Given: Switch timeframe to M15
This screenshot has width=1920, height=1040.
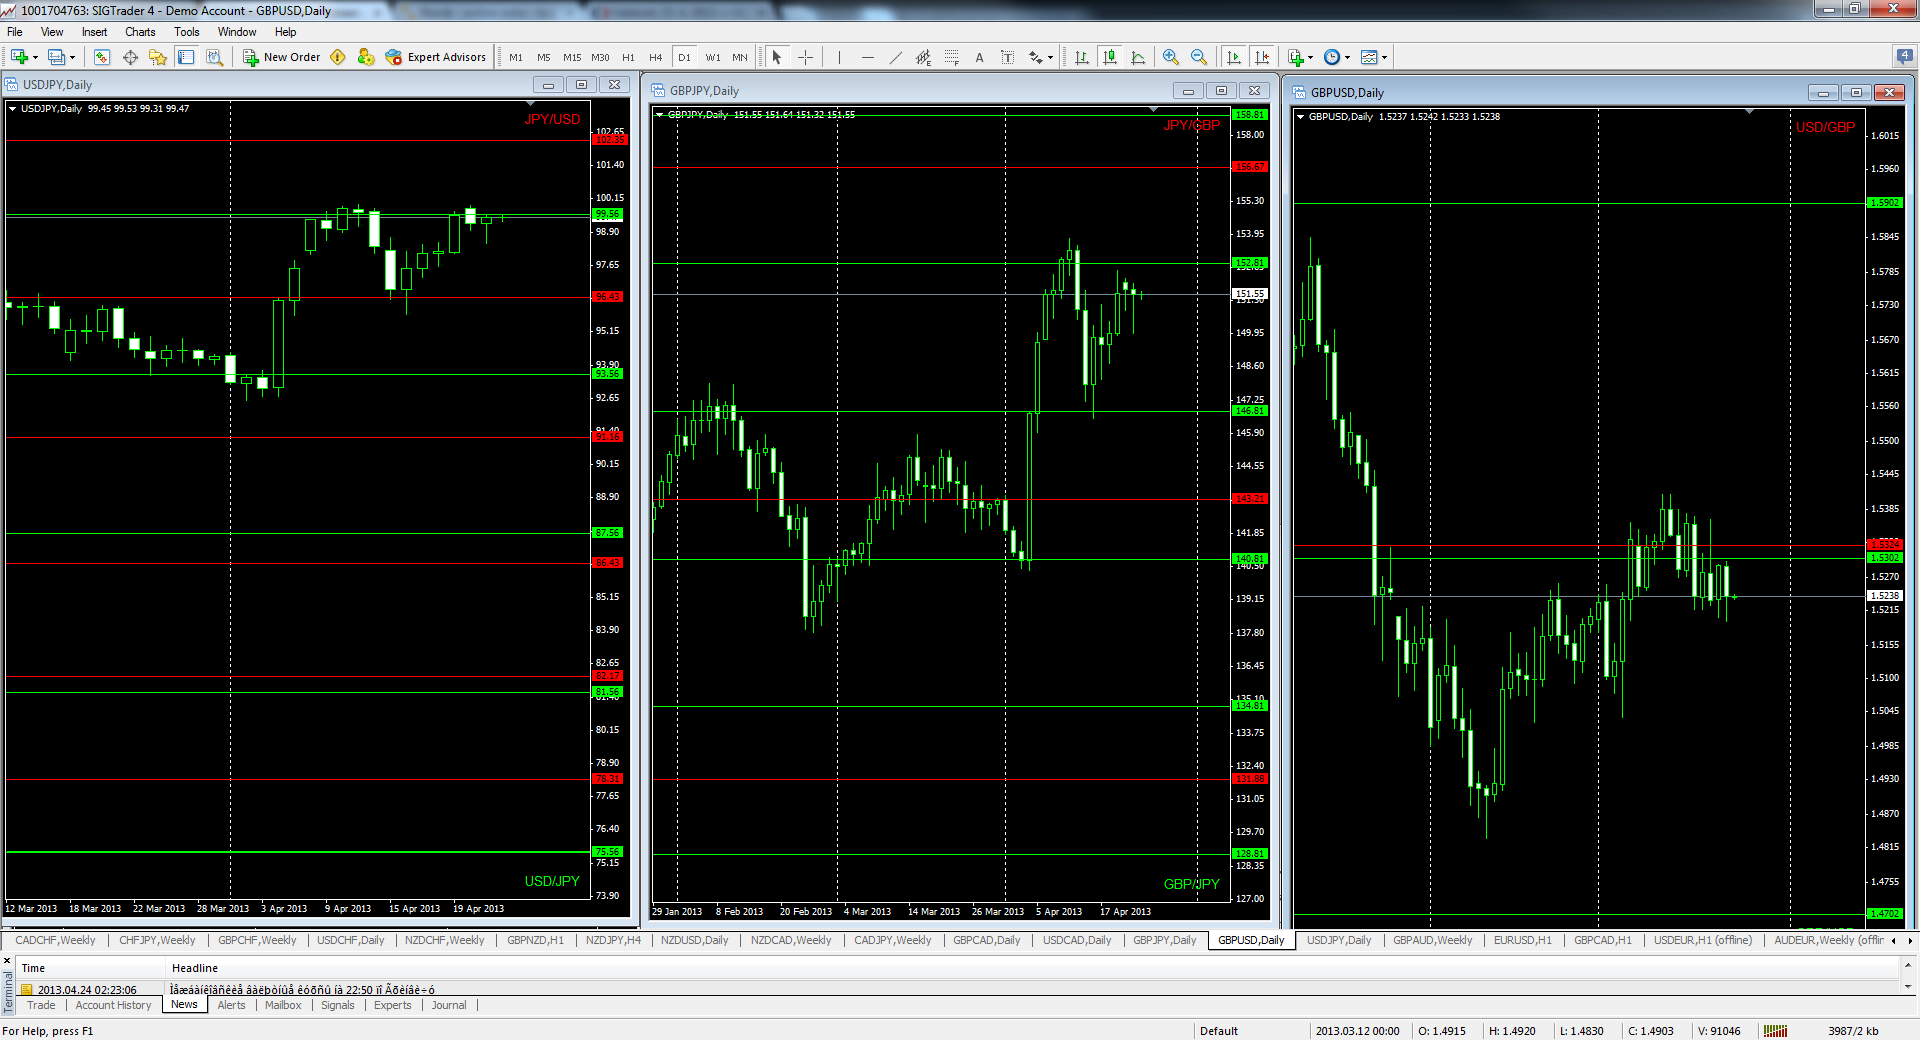Looking at the screenshot, I should [572, 57].
